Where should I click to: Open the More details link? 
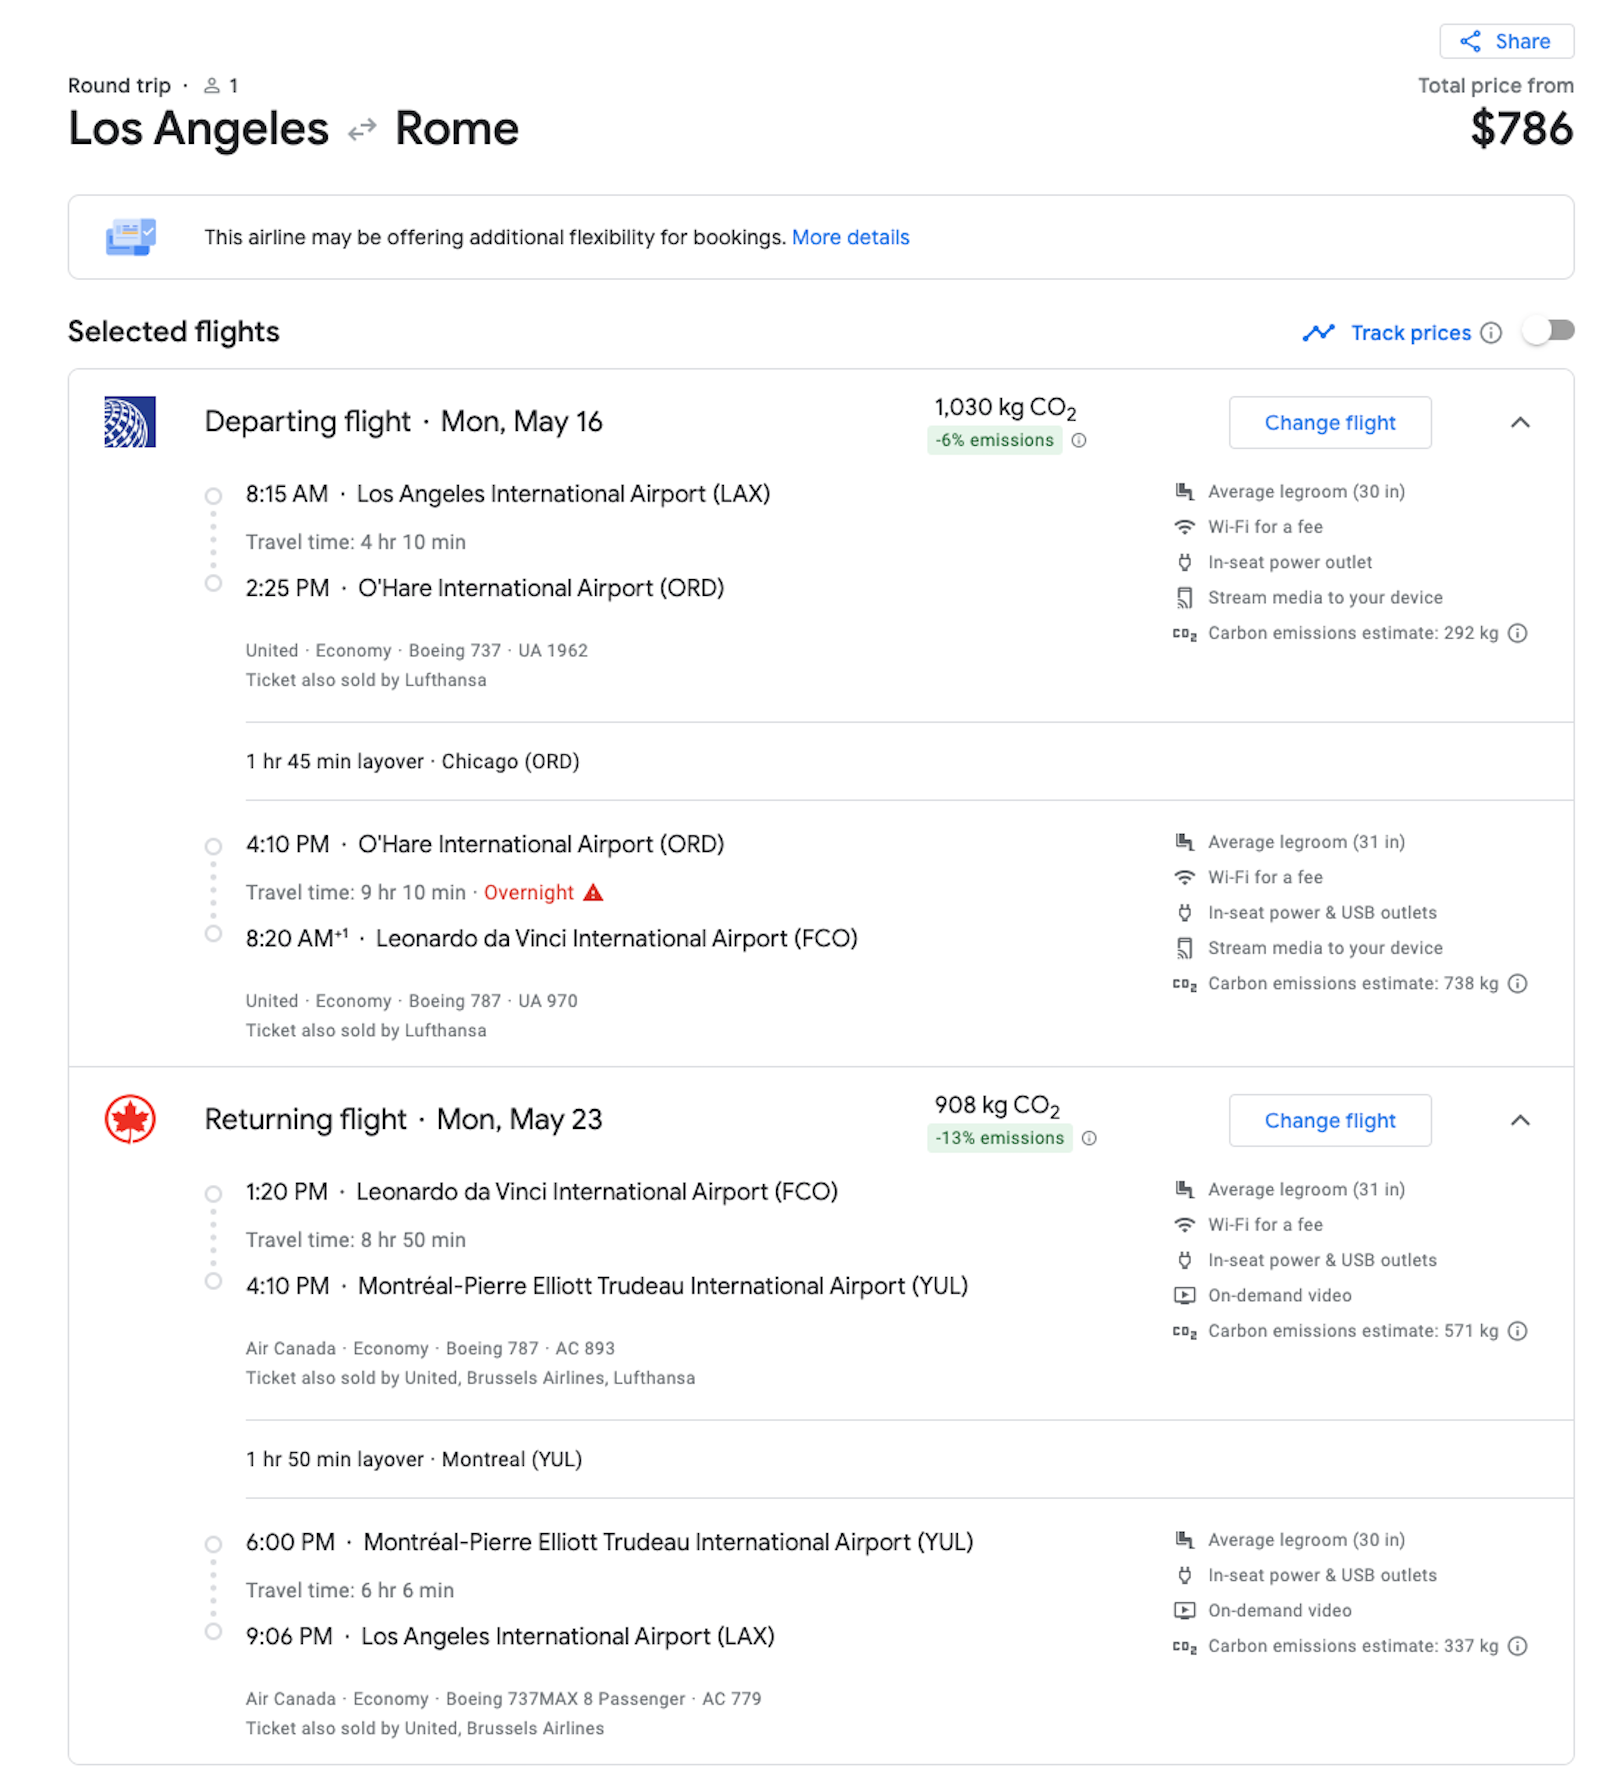850,237
